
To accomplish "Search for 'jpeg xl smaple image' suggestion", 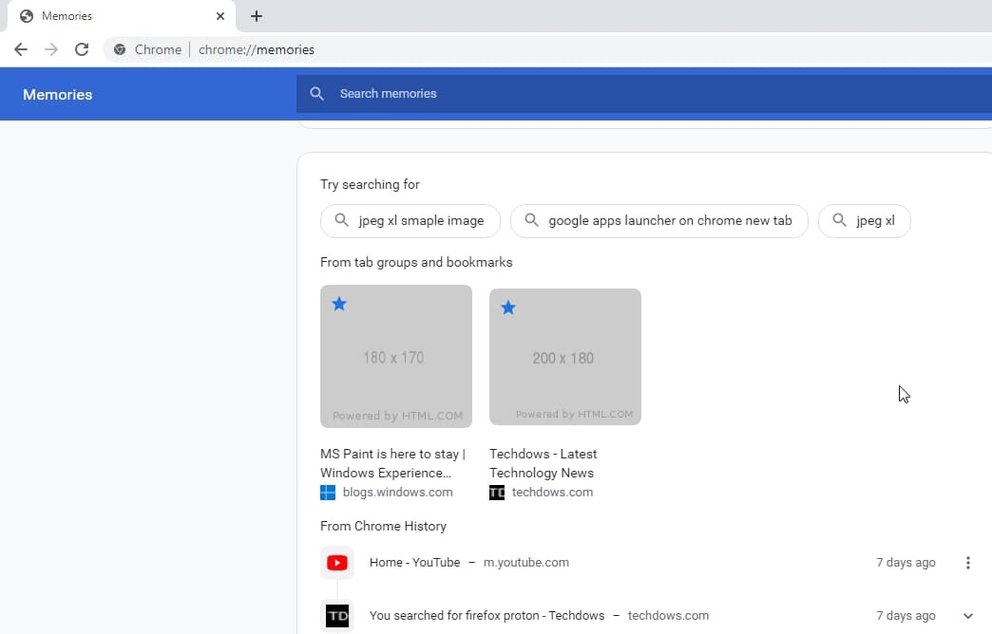I will pos(411,221).
